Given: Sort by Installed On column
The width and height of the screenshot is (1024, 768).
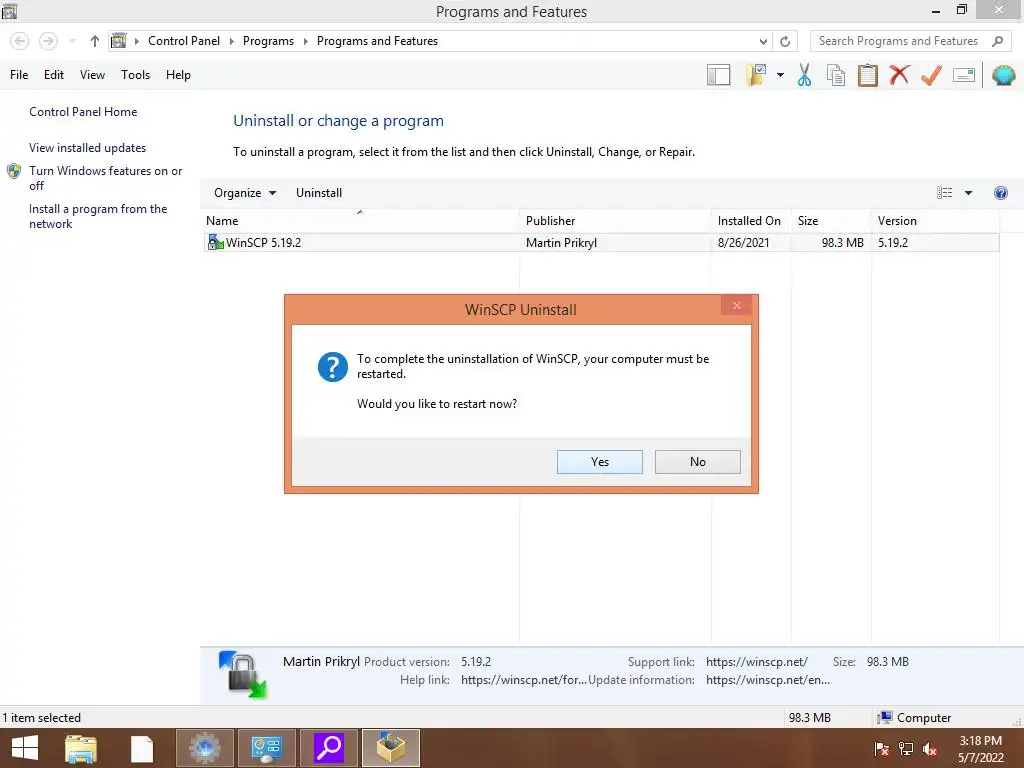Looking at the screenshot, I should (751, 221).
